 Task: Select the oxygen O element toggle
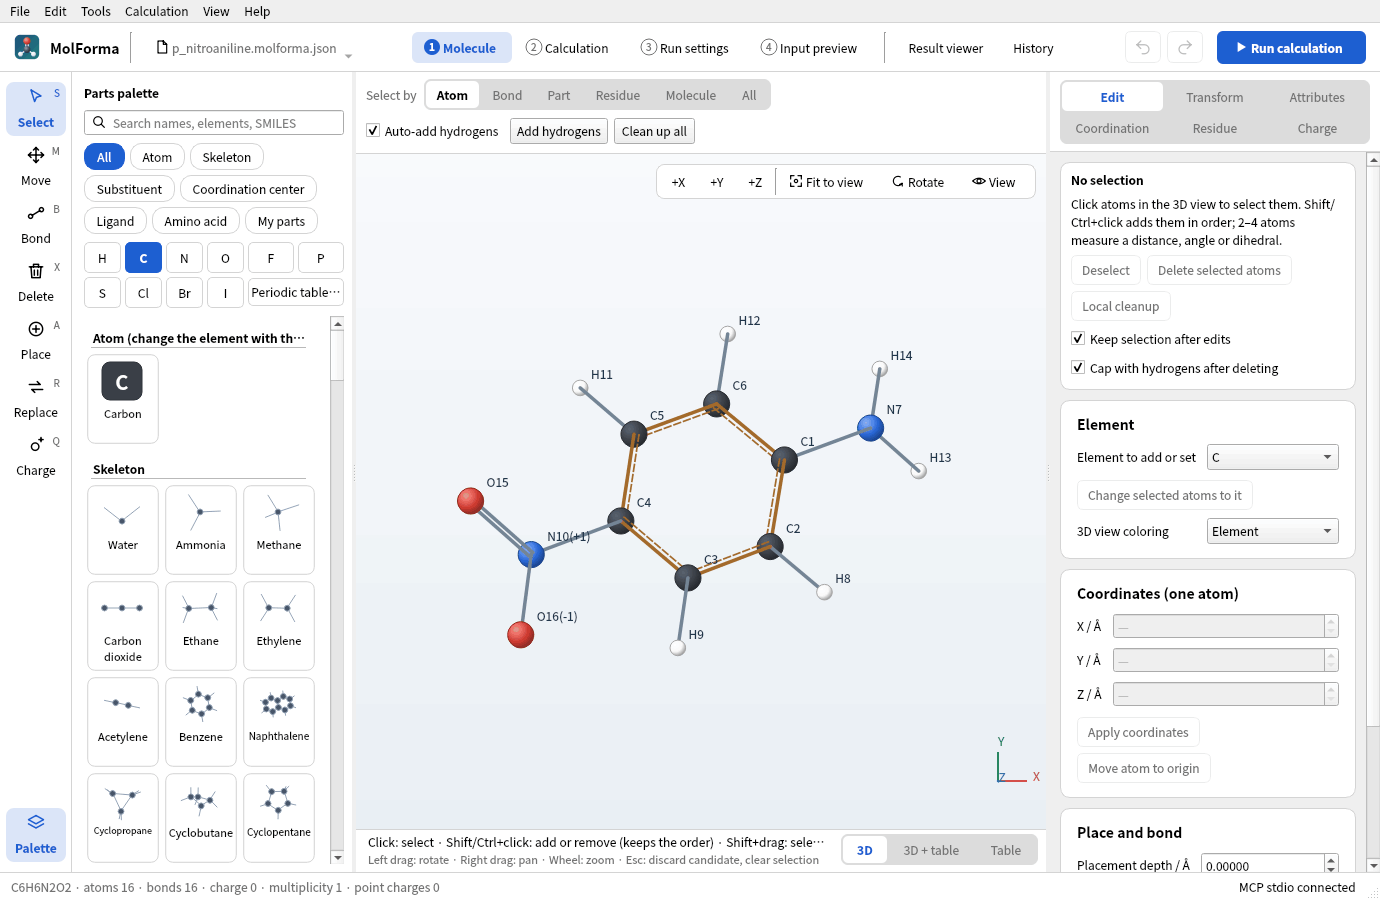pyautogui.click(x=225, y=258)
